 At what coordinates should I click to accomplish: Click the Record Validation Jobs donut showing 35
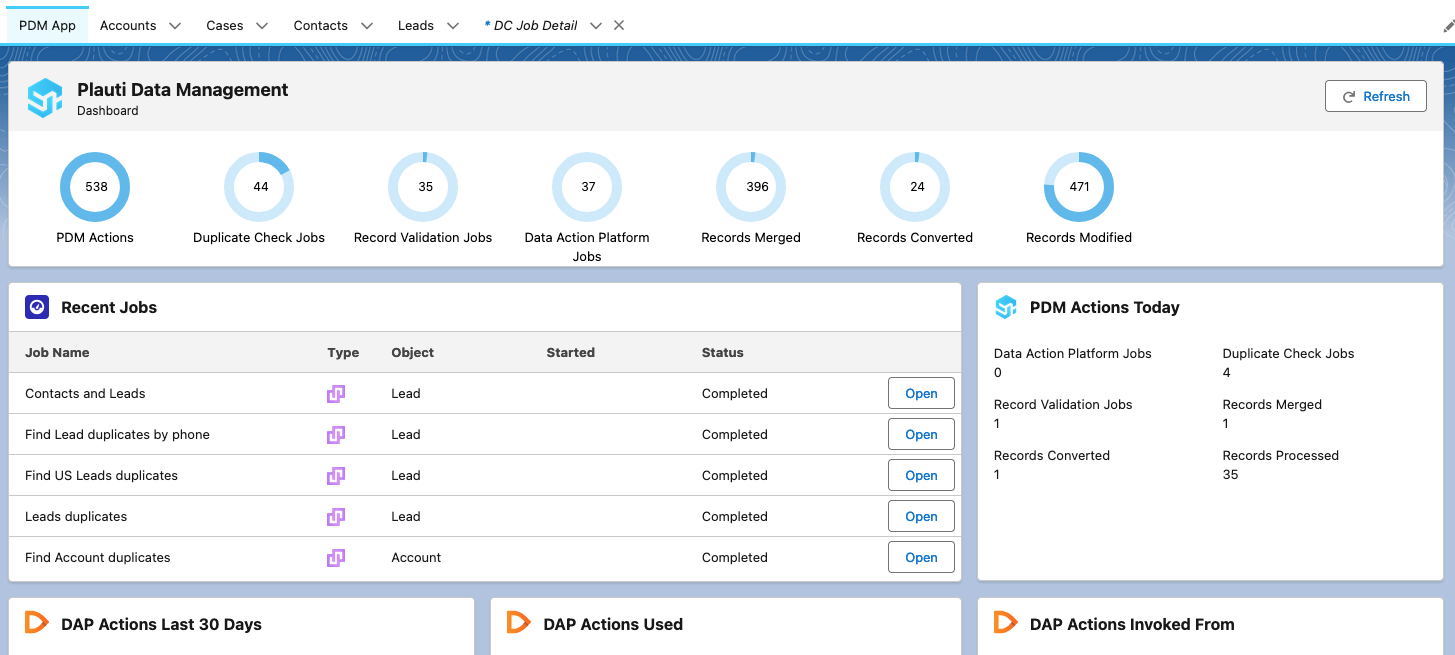tap(424, 187)
